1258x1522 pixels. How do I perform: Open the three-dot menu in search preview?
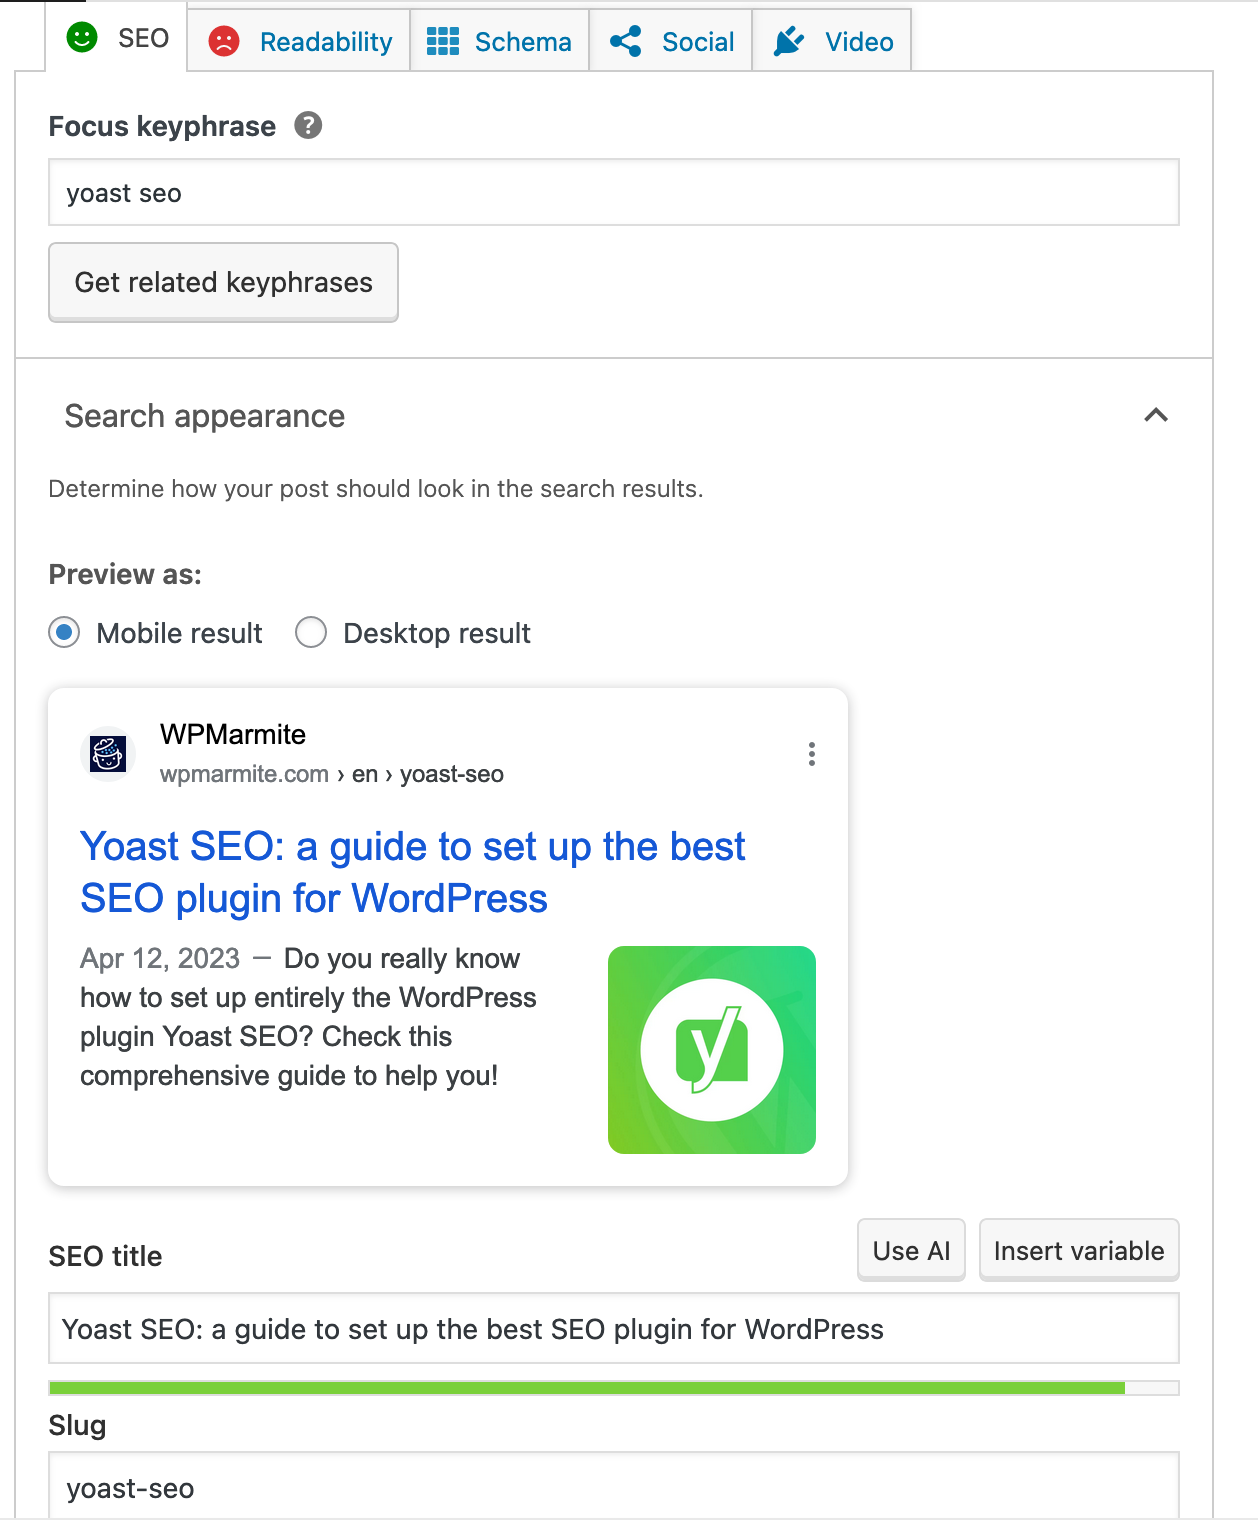[x=811, y=755]
